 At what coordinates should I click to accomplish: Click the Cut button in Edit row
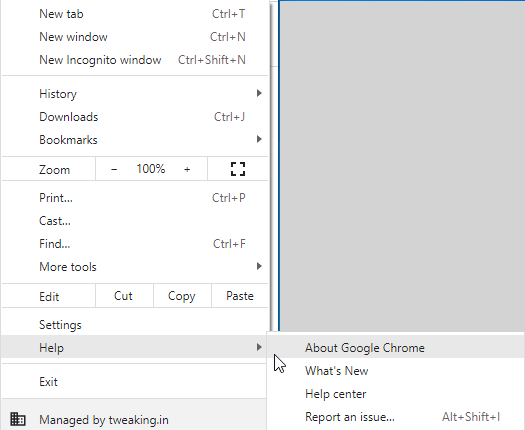pyautogui.click(x=124, y=296)
